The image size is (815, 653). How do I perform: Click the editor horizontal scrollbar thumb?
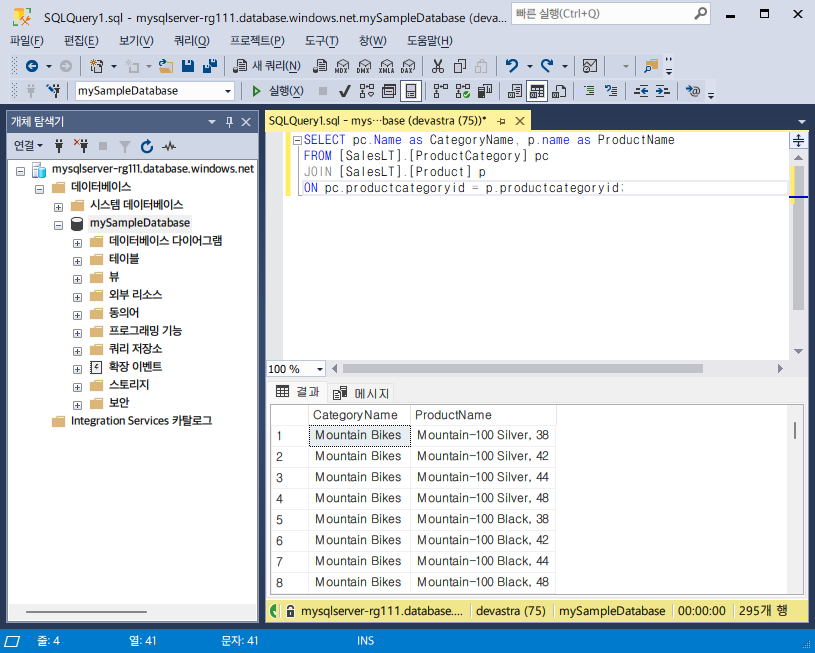point(522,369)
